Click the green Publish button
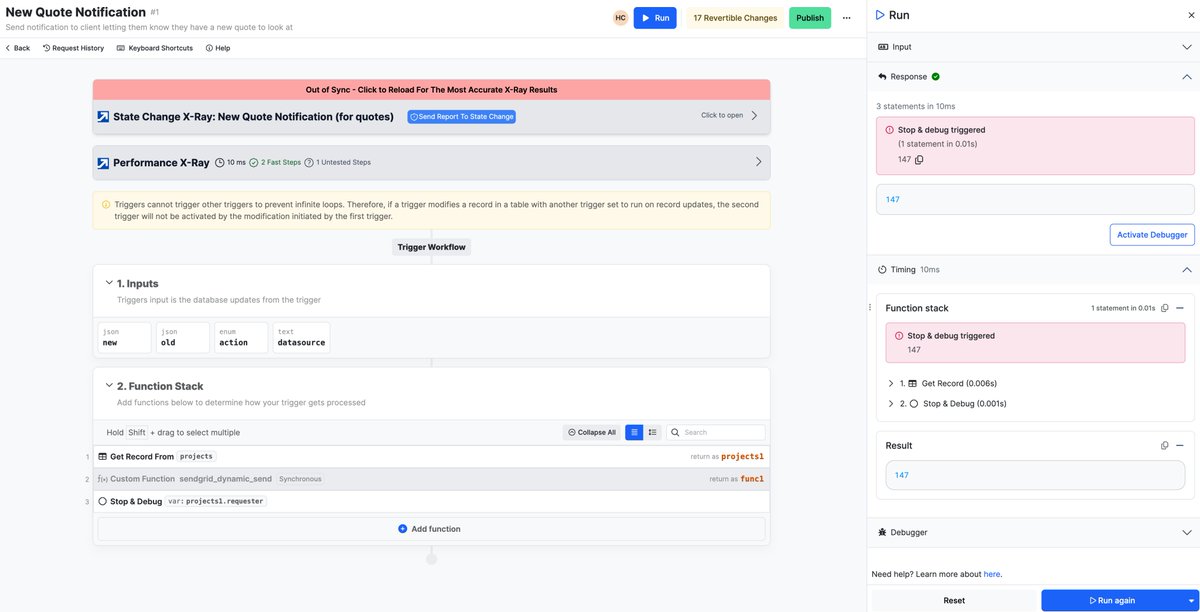 coord(810,18)
